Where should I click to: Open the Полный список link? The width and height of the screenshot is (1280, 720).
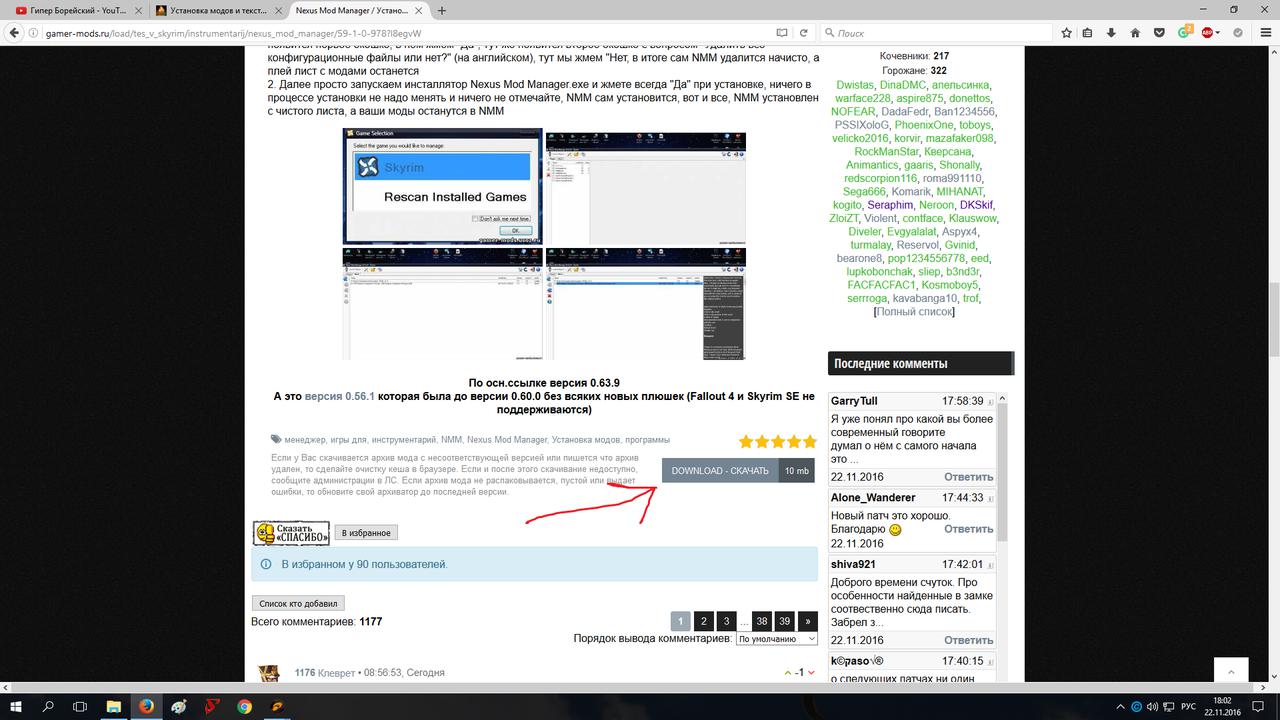pyautogui.click(x=914, y=312)
